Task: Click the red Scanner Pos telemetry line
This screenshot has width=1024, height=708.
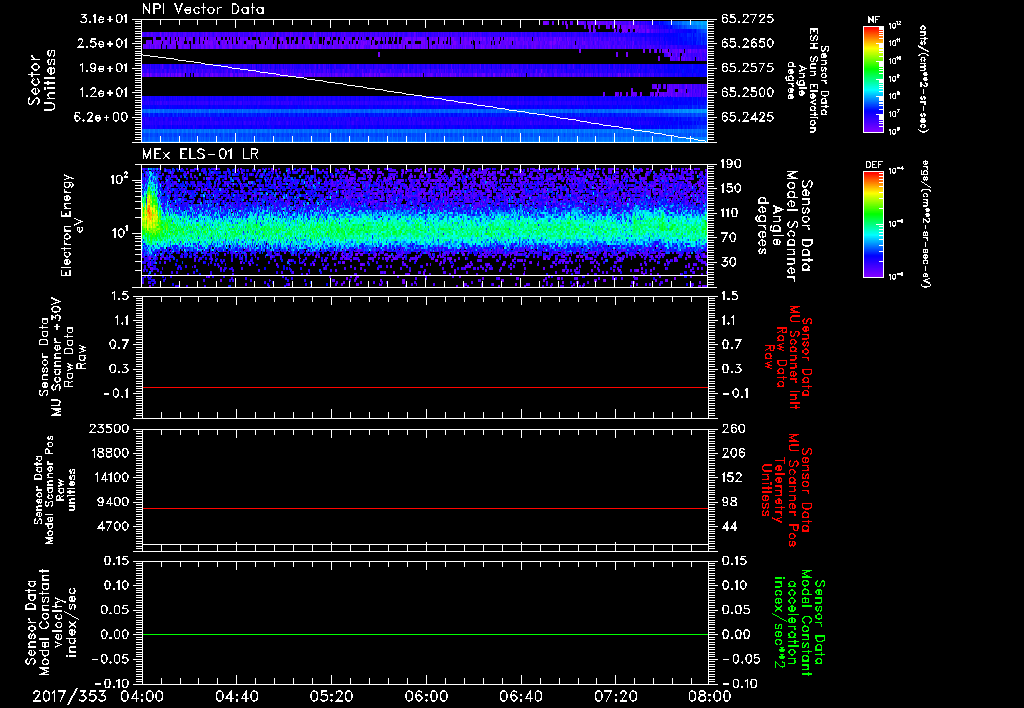Action: tap(425, 509)
